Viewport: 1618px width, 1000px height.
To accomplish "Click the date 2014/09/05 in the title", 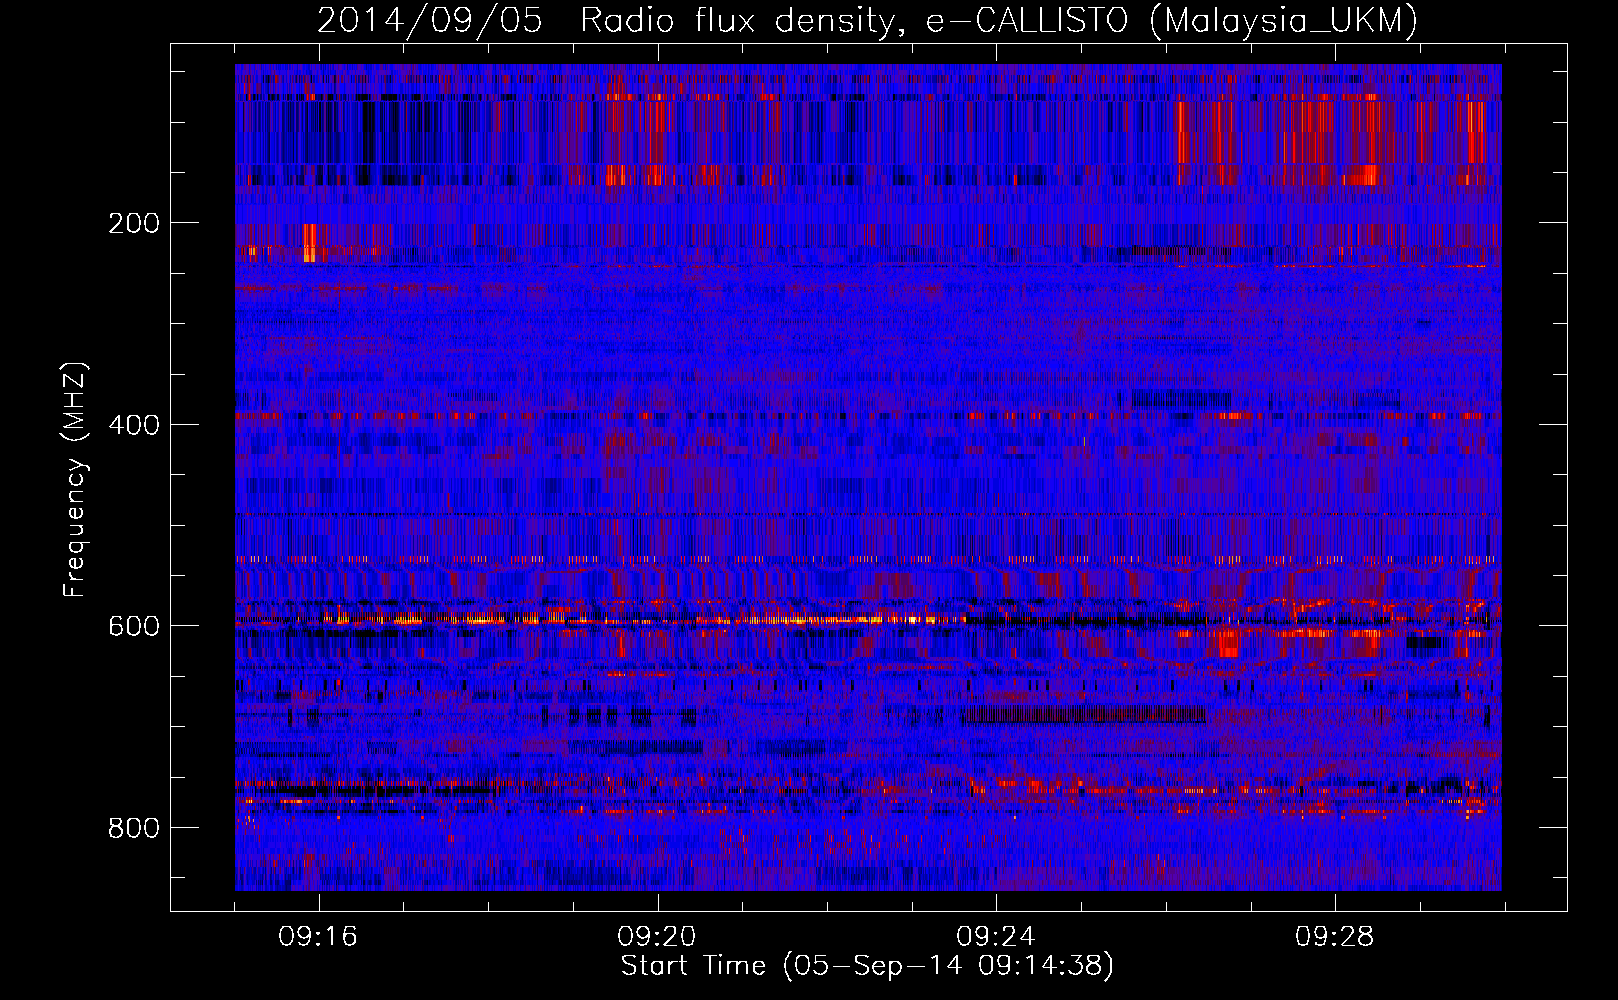I will tap(429, 20).
